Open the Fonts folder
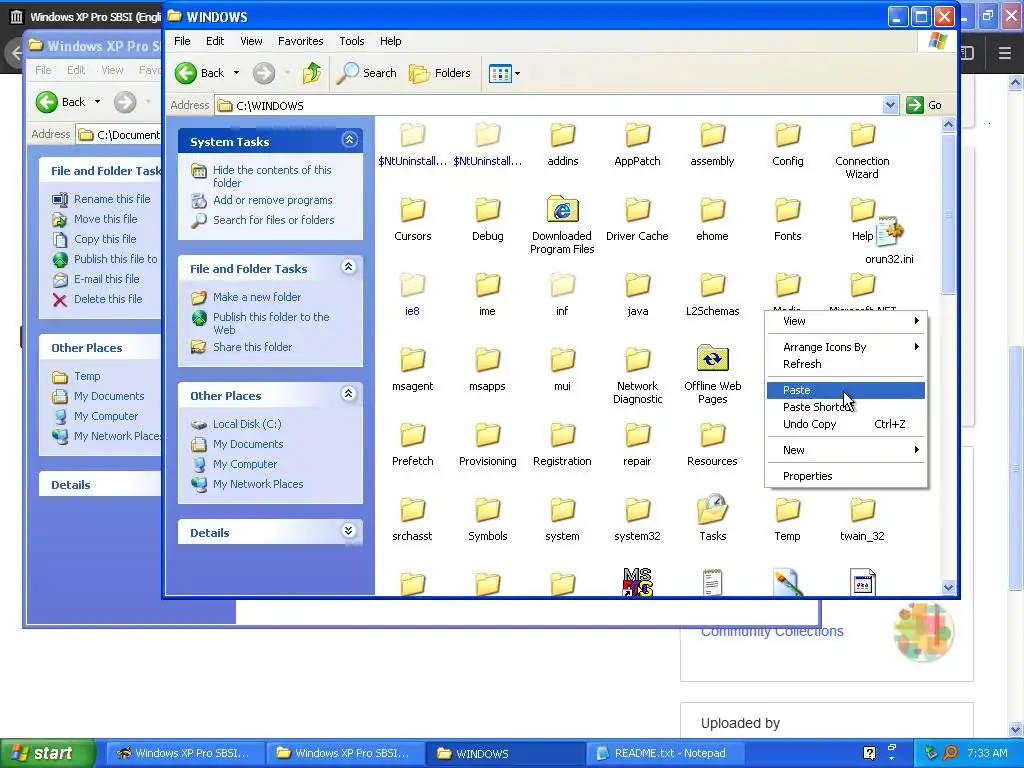 (787, 221)
